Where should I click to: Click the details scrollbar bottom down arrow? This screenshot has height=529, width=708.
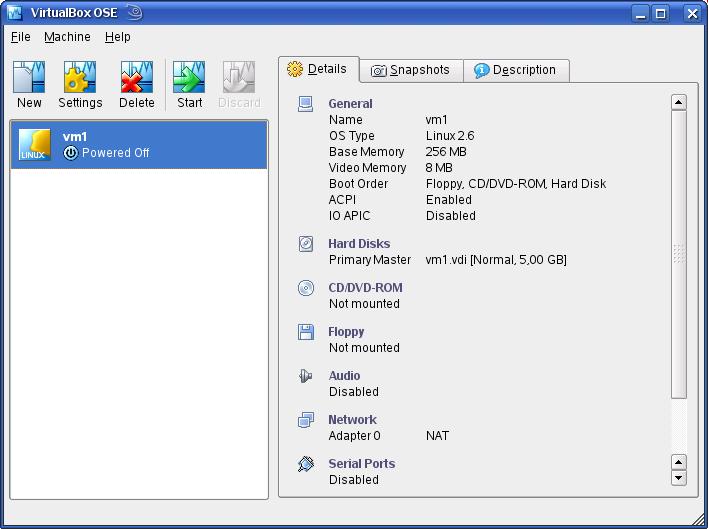click(x=679, y=478)
